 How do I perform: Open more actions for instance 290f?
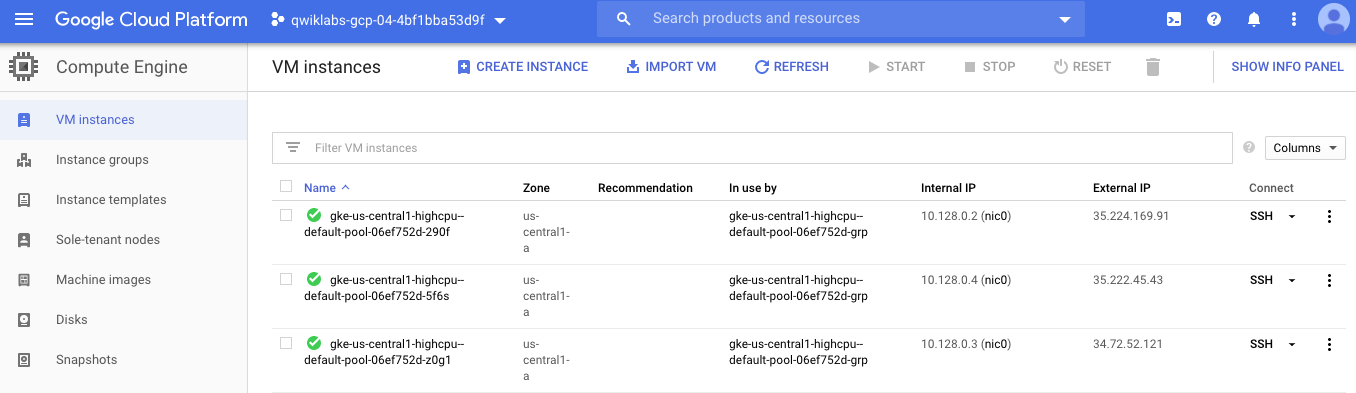[x=1329, y=216]
